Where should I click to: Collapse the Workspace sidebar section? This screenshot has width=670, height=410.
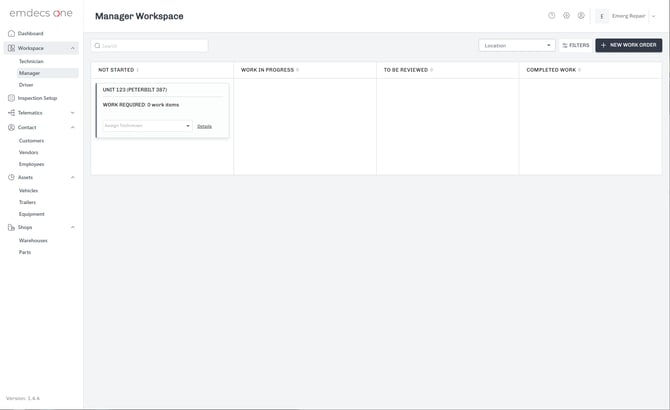point(73,48)
